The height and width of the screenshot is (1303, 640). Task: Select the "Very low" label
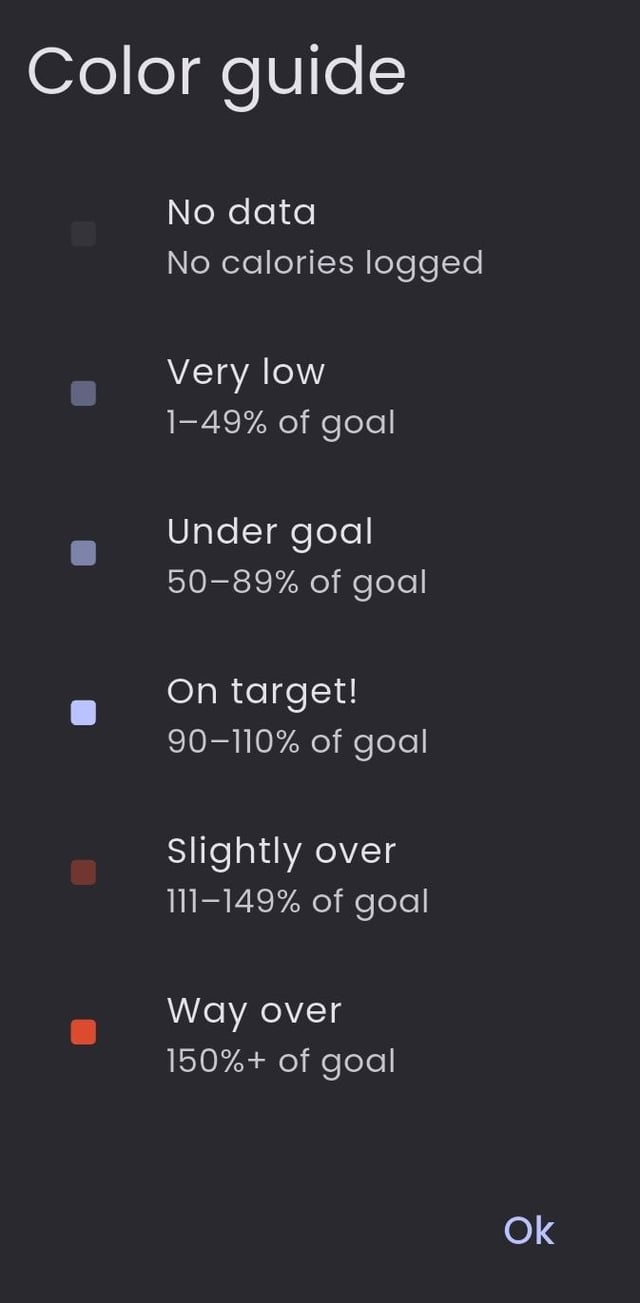(246, 372)
